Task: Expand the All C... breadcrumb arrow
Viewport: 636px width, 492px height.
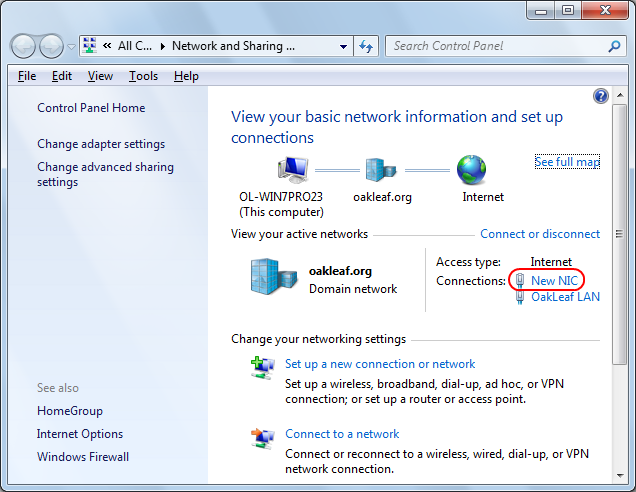Action: [163, 46]
